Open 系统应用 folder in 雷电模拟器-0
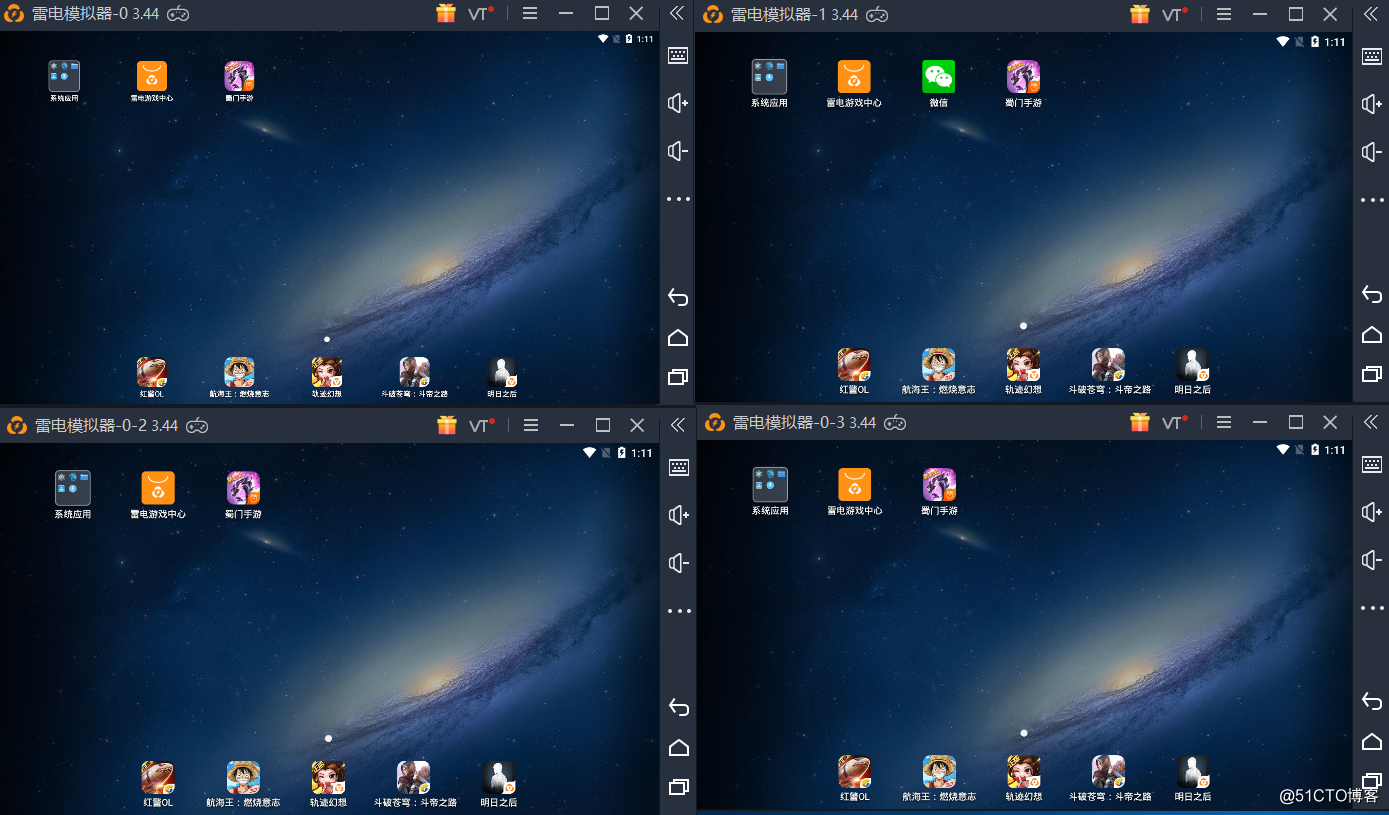Image resolution: width=1389 pixels, height=815 pixels. coord(64,76)
